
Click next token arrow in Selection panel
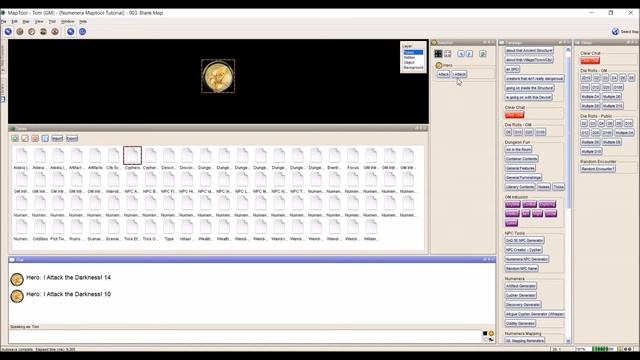coord(469,53)
